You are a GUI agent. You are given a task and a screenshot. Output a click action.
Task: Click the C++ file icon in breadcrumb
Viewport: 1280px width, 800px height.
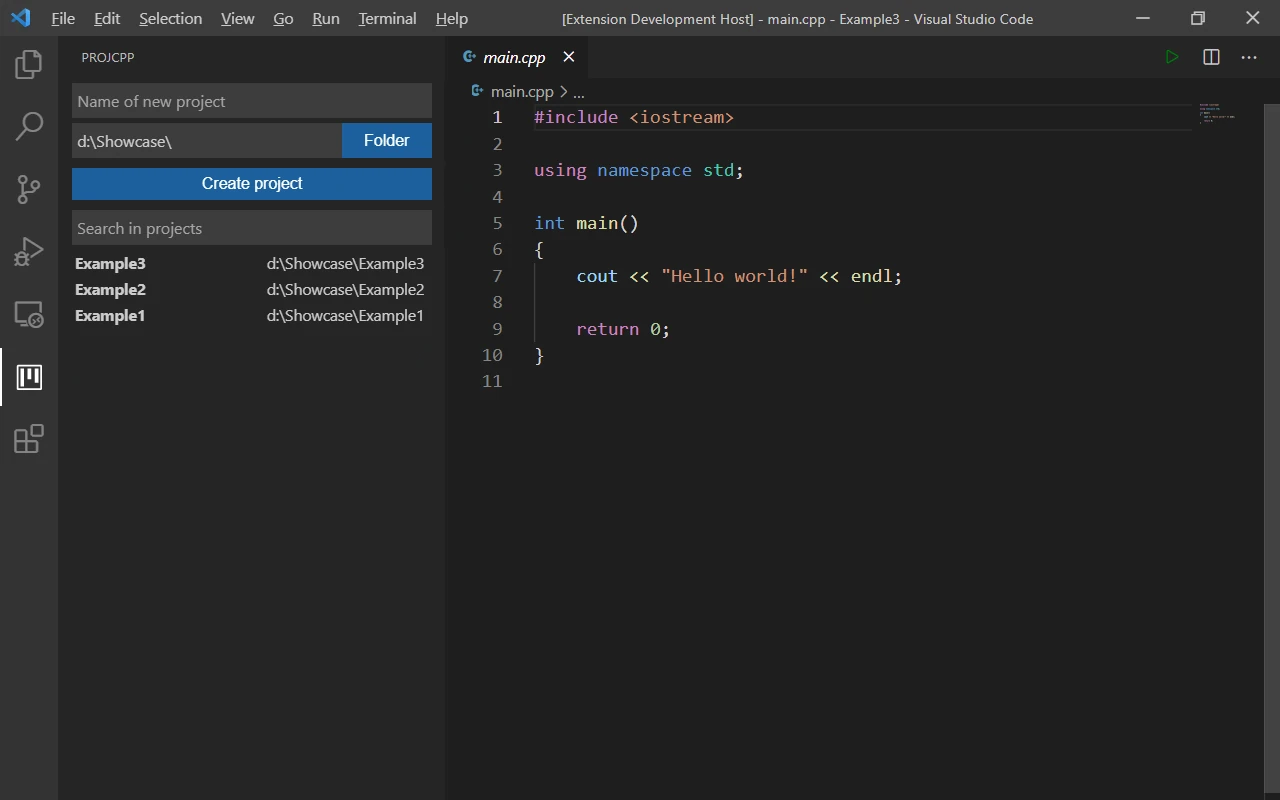[477, 91]
